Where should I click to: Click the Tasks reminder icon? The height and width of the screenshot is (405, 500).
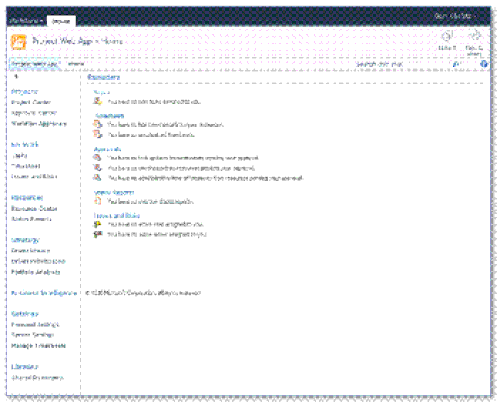coord(98,101)
